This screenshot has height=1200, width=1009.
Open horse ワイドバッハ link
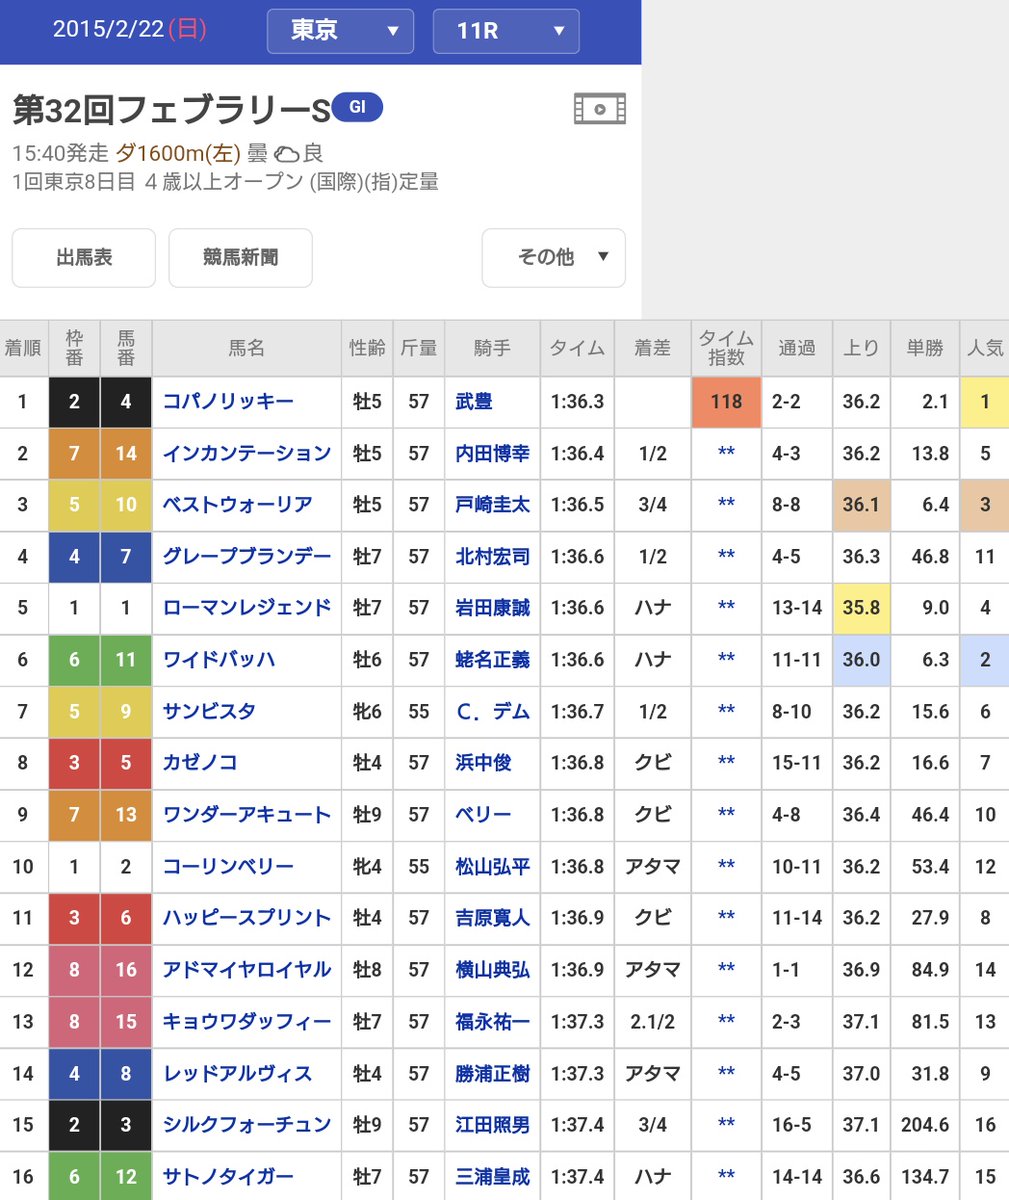[x=219, y=660]
